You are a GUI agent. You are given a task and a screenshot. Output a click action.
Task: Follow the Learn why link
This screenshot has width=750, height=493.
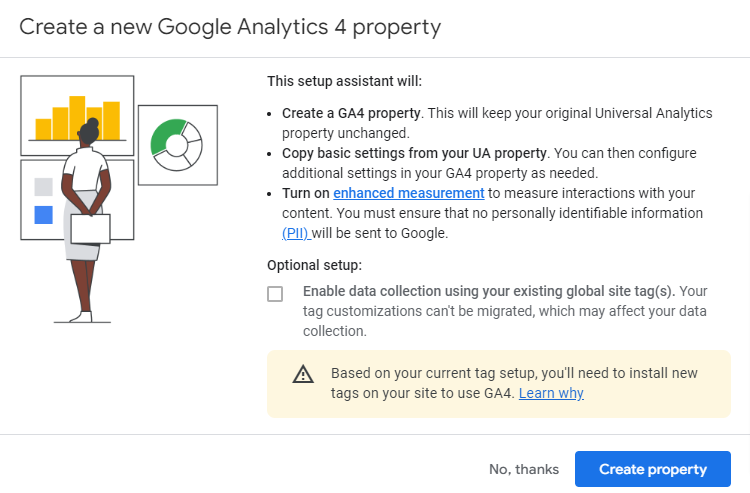tap(551, 393)
